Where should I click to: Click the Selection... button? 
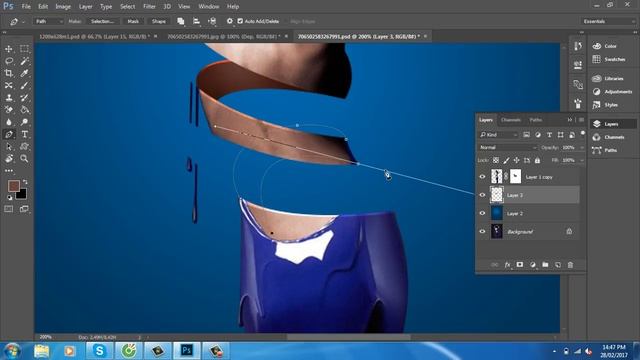click(x=102, y=21)
